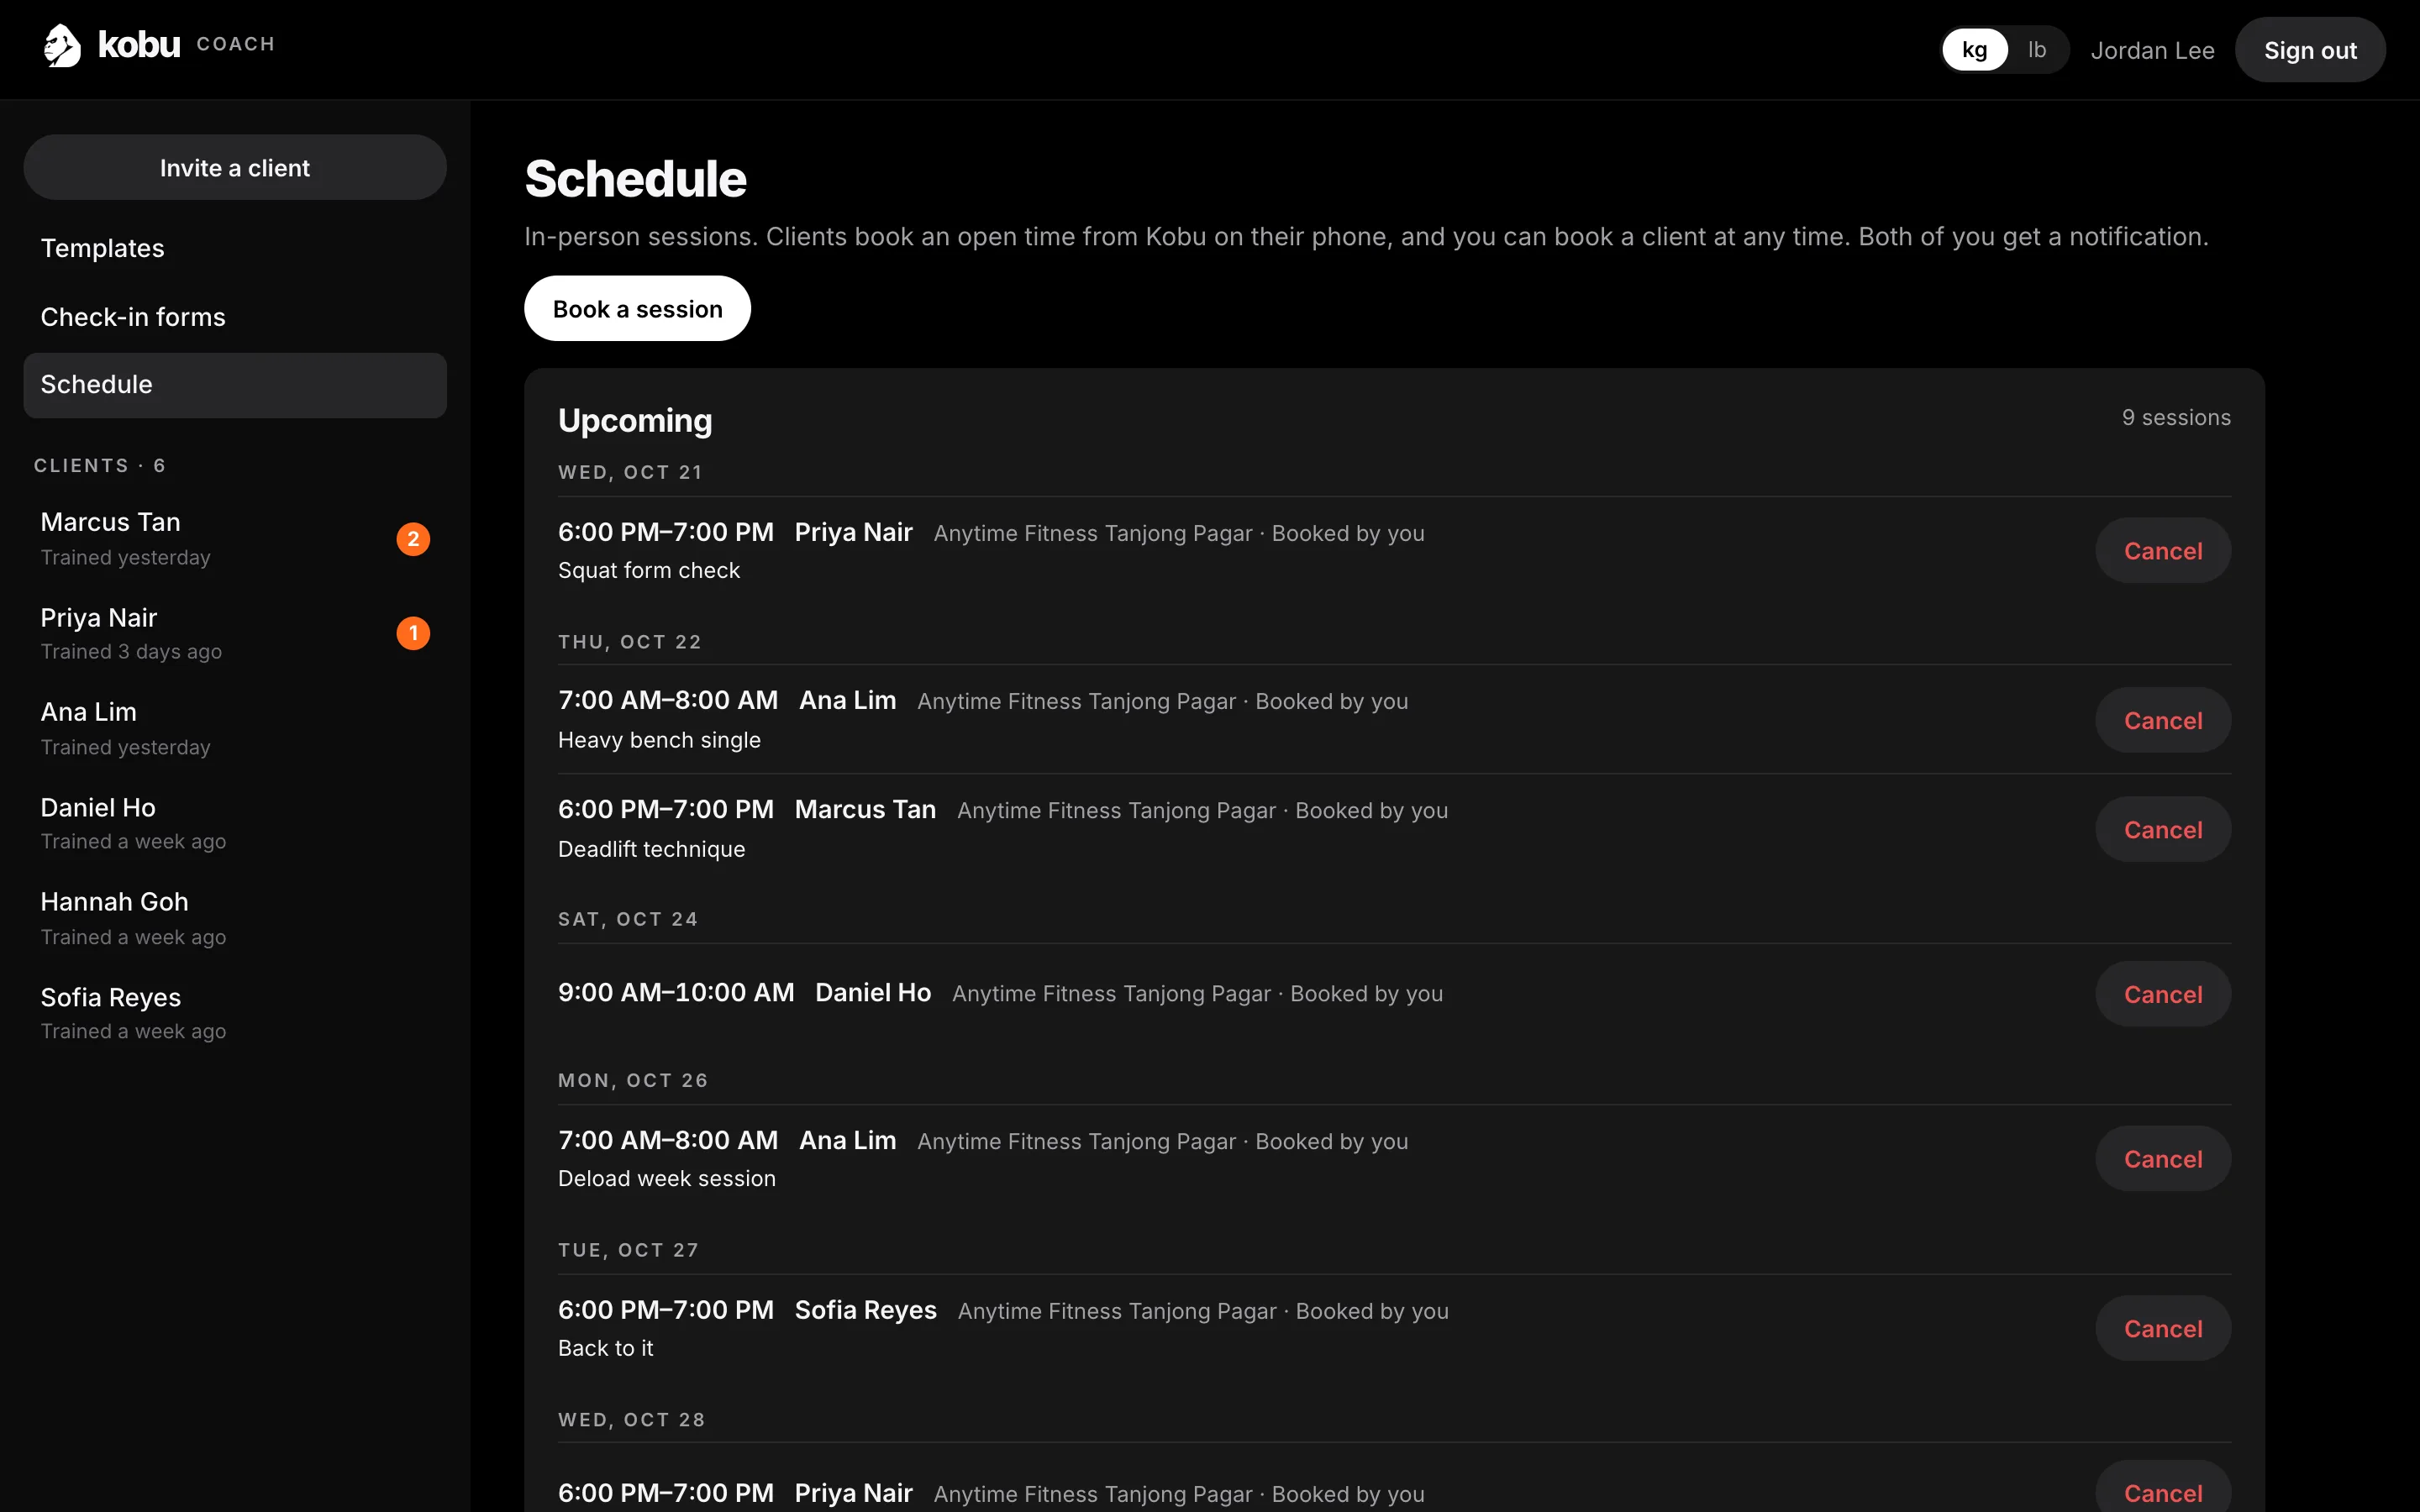Open client Daniel Ho in sidebar

(x=235, y=823)
